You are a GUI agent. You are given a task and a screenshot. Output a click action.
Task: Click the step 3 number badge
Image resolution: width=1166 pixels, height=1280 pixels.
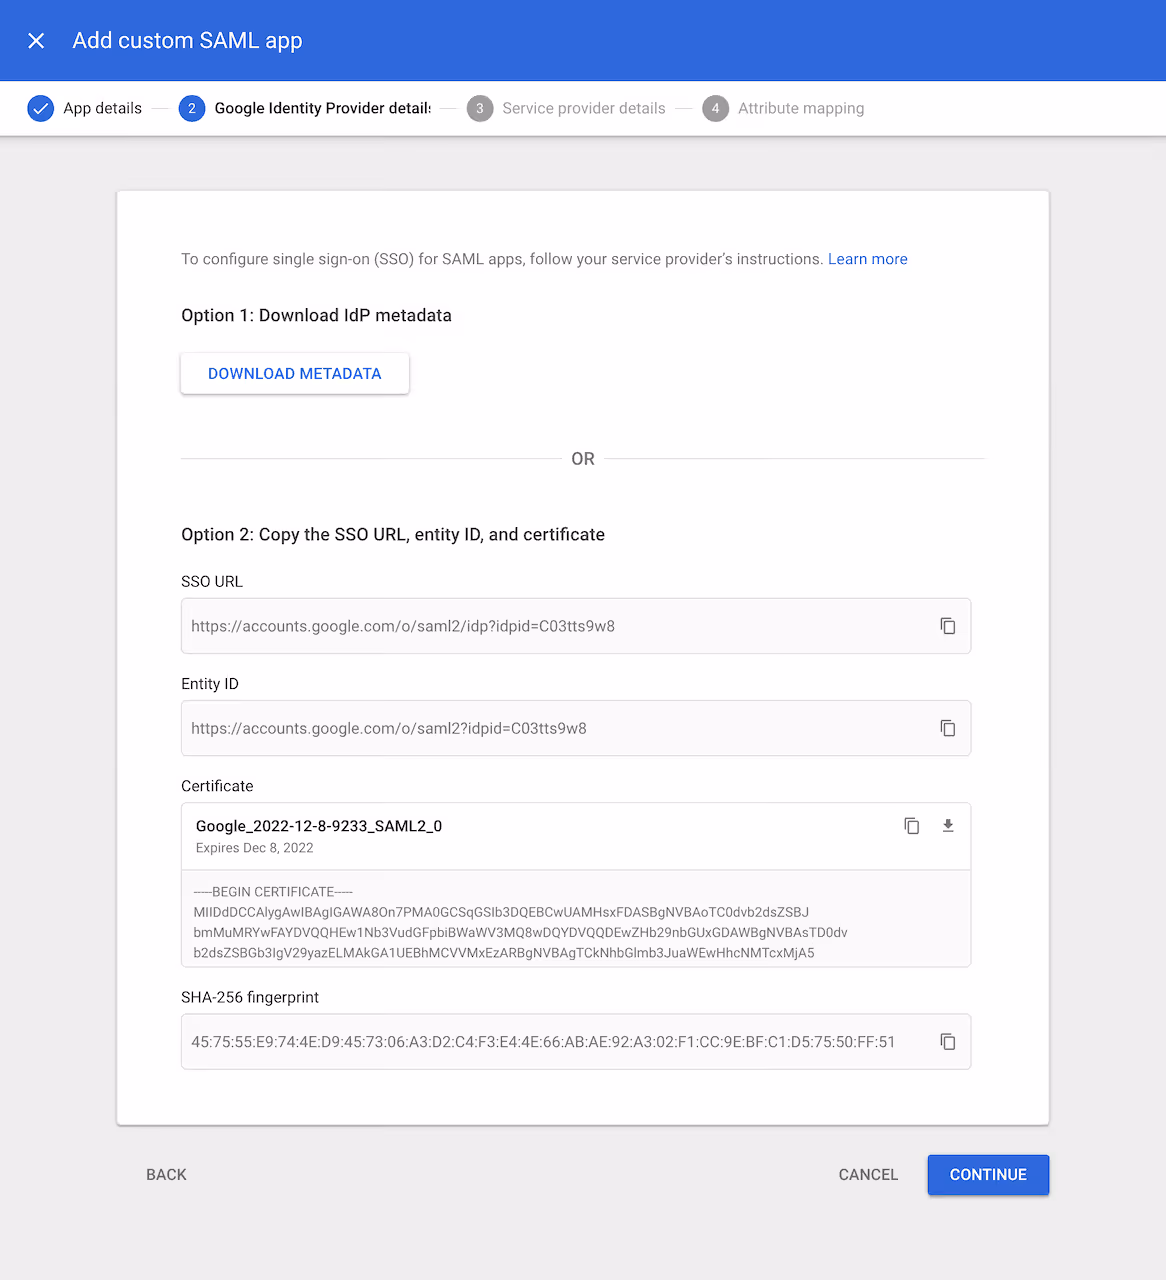coord(480,108)
